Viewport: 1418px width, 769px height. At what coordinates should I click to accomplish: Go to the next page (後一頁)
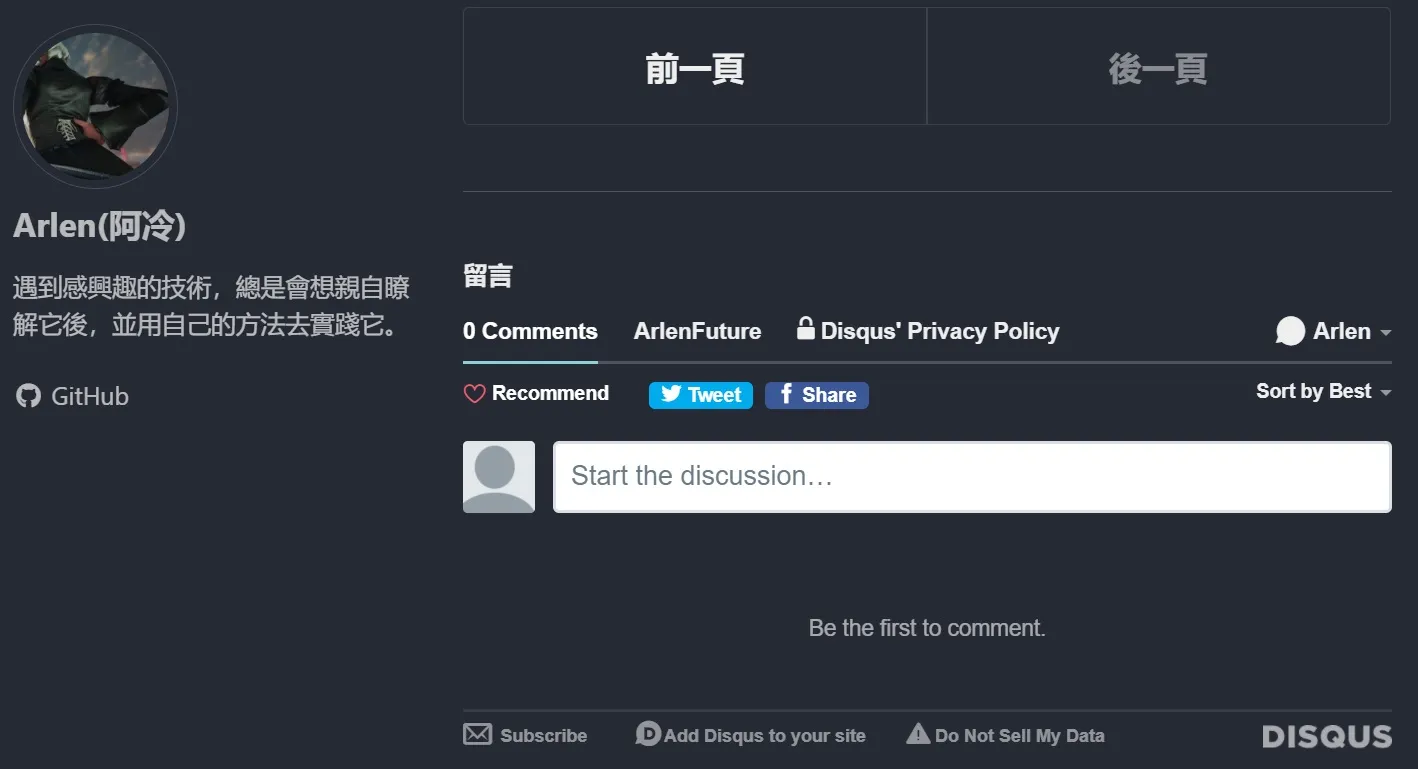click(x=1158, y=67)
